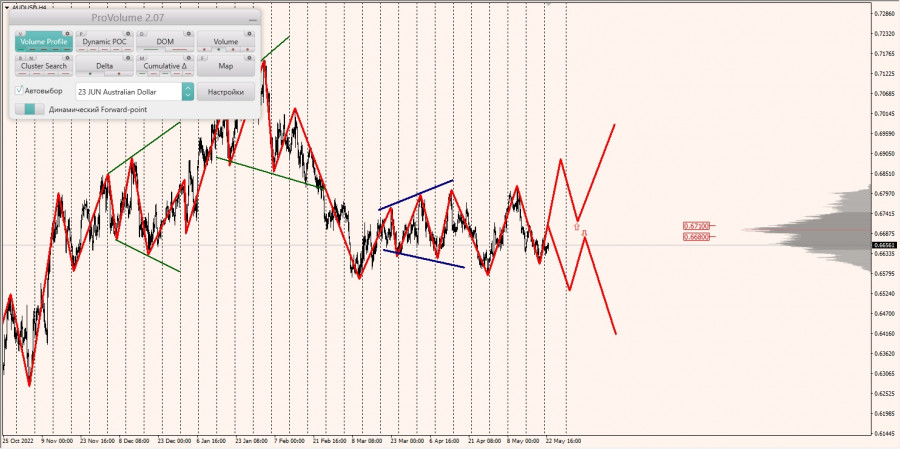Click the 0.72865 price scale value

885,12
